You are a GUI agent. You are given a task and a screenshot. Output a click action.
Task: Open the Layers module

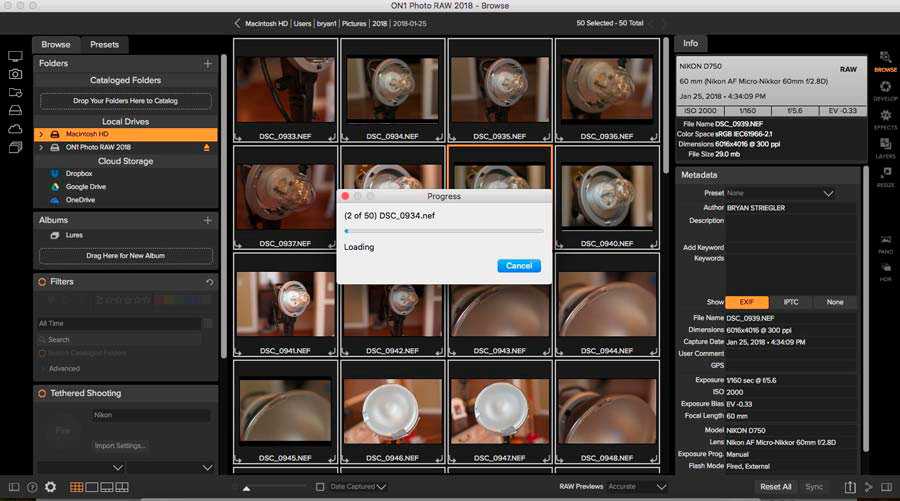(x=885, y=148)
